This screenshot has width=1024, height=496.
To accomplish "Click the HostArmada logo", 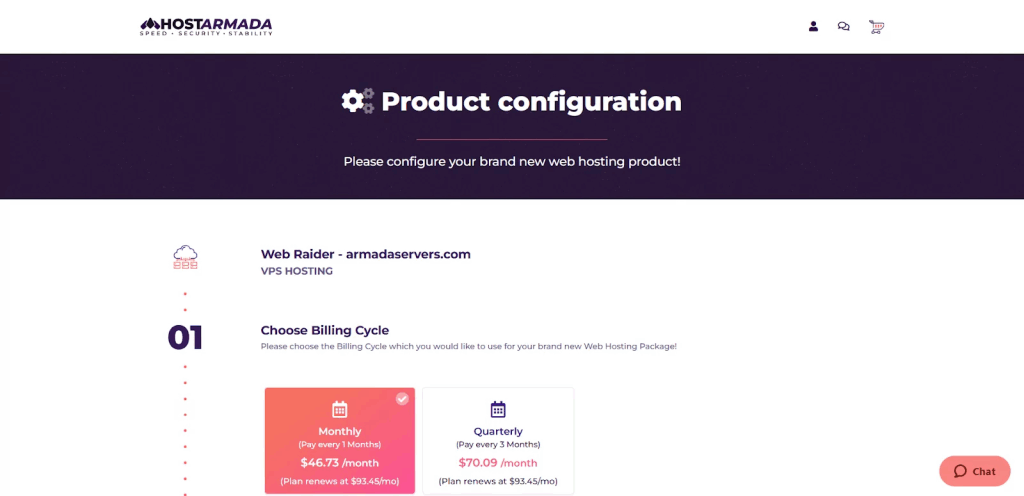I will click(x=206, y=26).
